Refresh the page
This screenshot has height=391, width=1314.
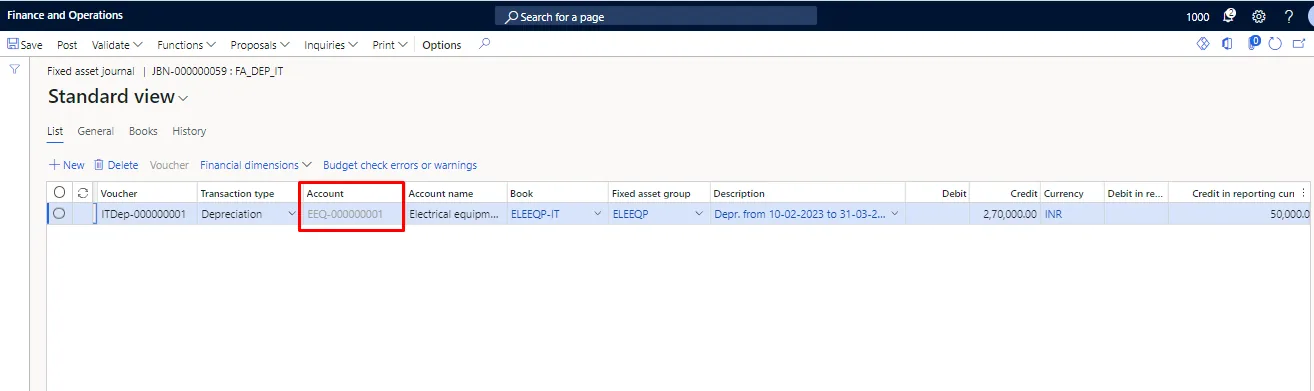point(1275,44)
